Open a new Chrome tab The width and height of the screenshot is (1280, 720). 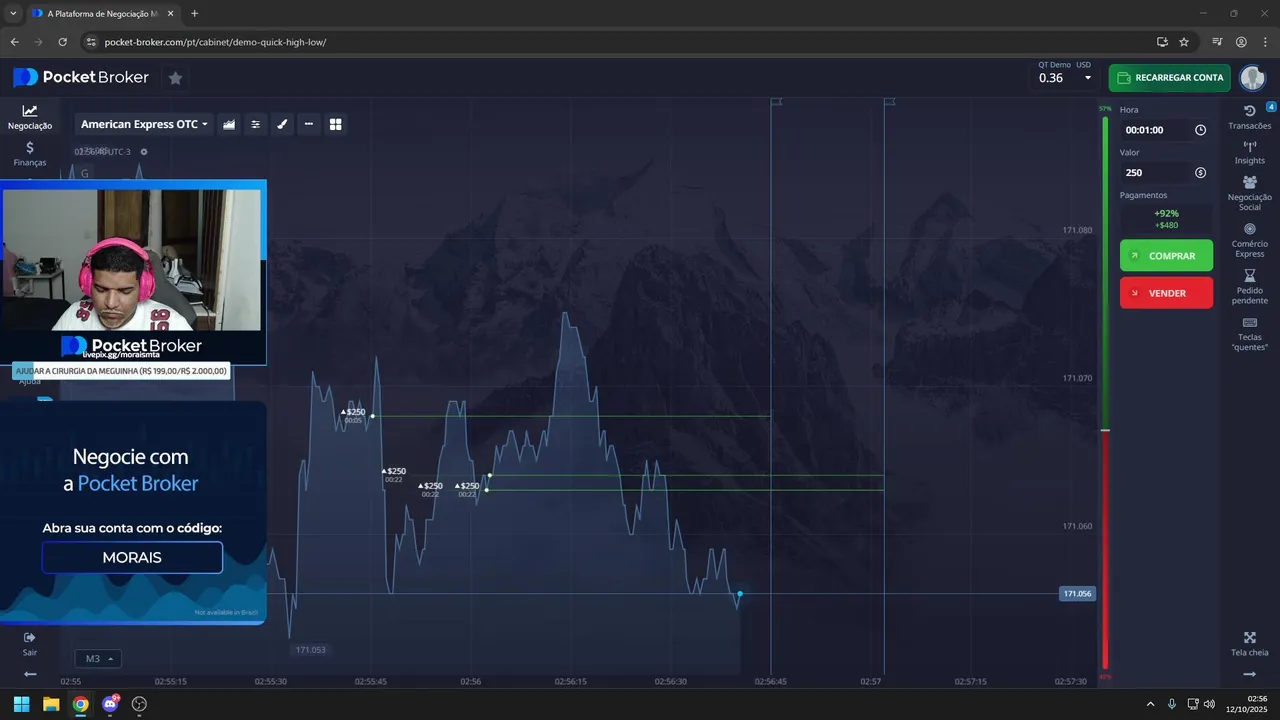tap(194, 14)
